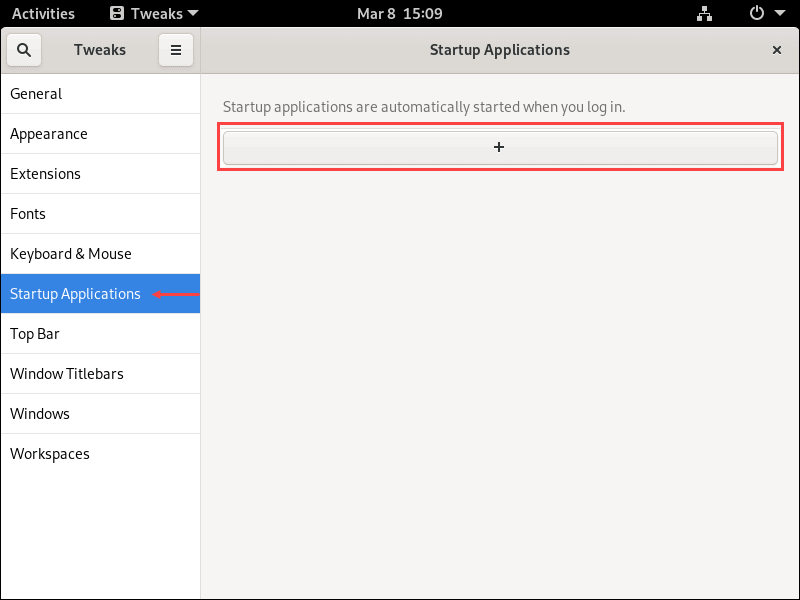Open the network status icon in top bar
Image resolution: width=800 pixels, height=600 pixels.
tap(704, 14)
